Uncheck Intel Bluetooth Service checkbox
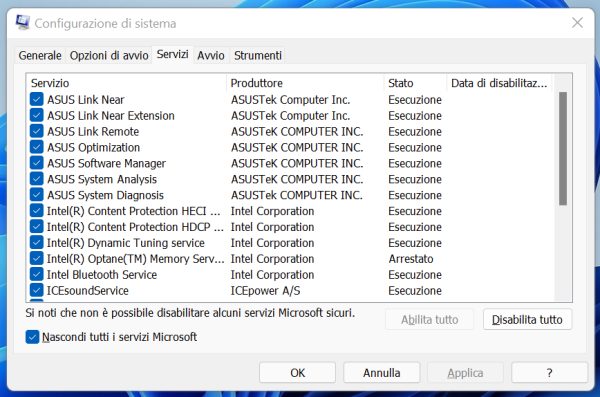 click(x=36, y=274)
